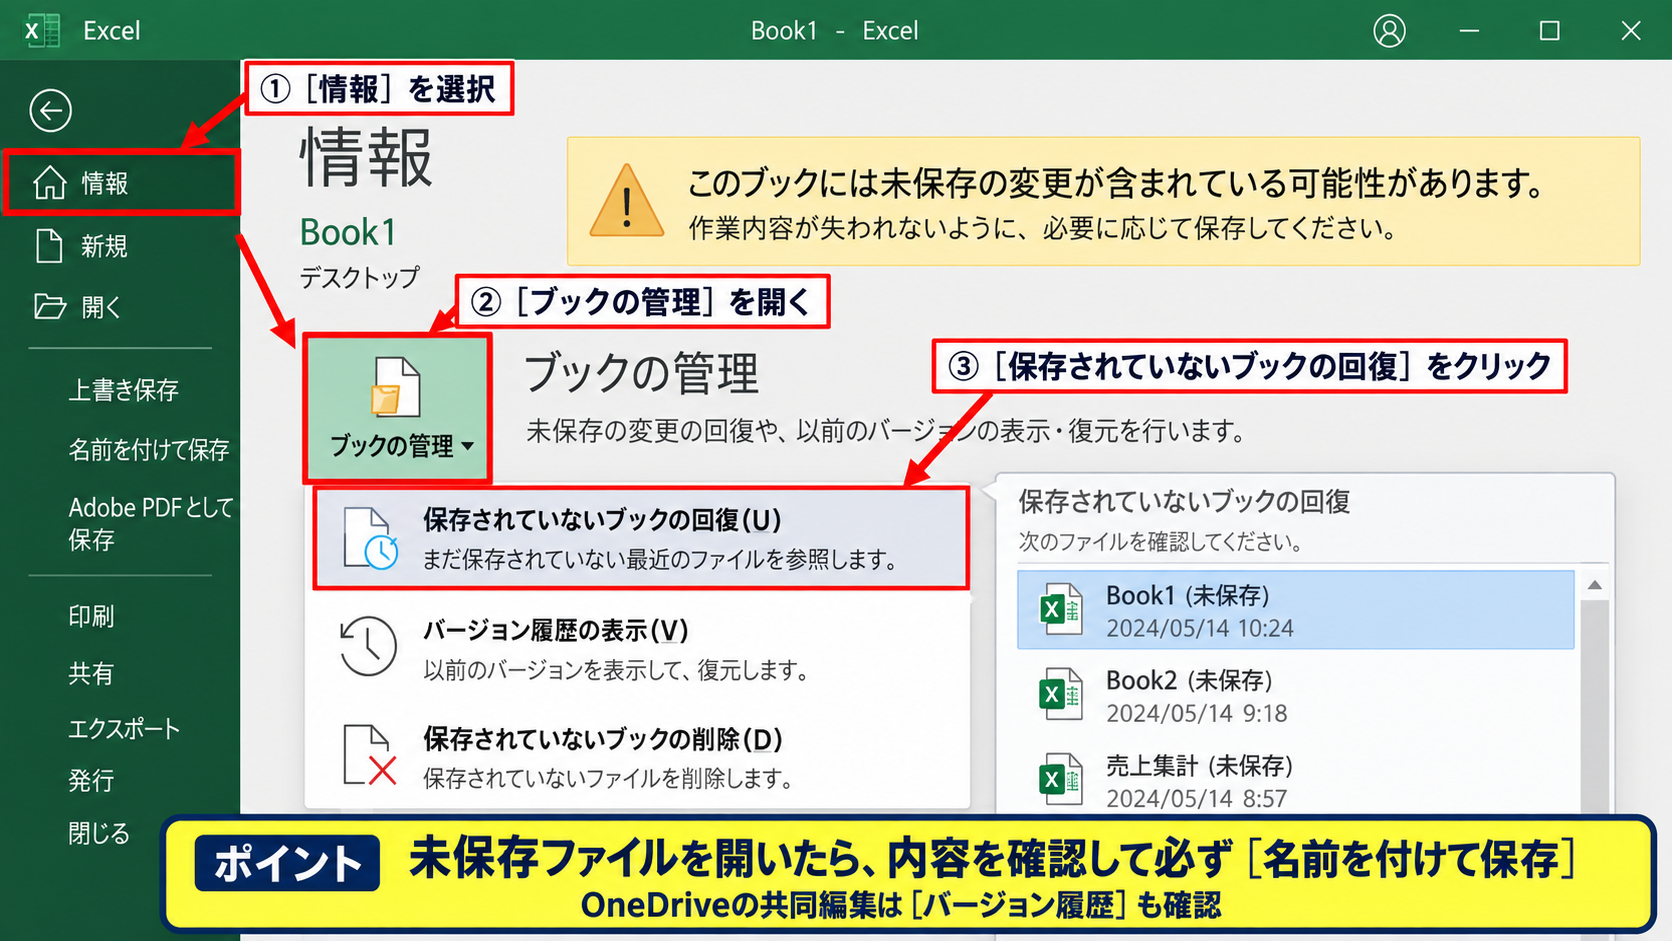Click the デスクトップ location text
1672x941 pixels.
click(360, 277)
